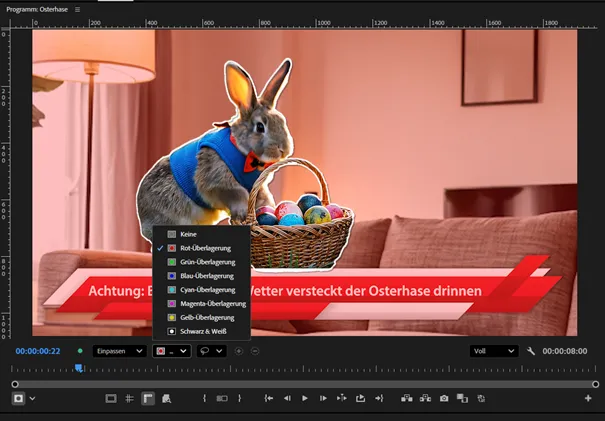Screen dimensions: 605x421
Task: Select the checked Rot-Überlagerung entry
Action: [x=205, y=247]
